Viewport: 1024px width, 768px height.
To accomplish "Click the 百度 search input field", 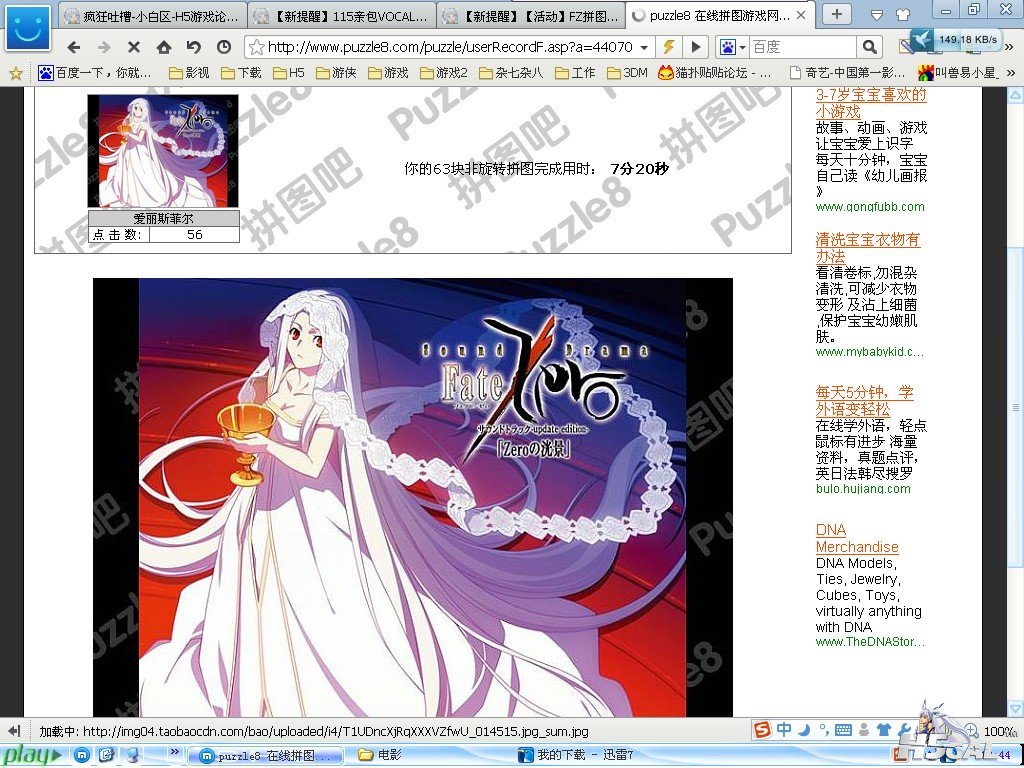I will [x=803, y=47].
